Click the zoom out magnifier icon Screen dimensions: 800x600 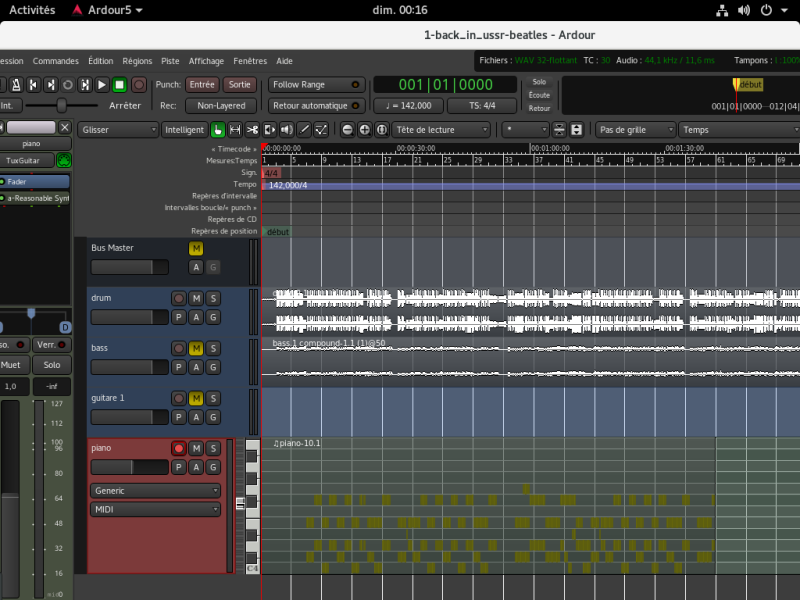[x=347, y=130]
